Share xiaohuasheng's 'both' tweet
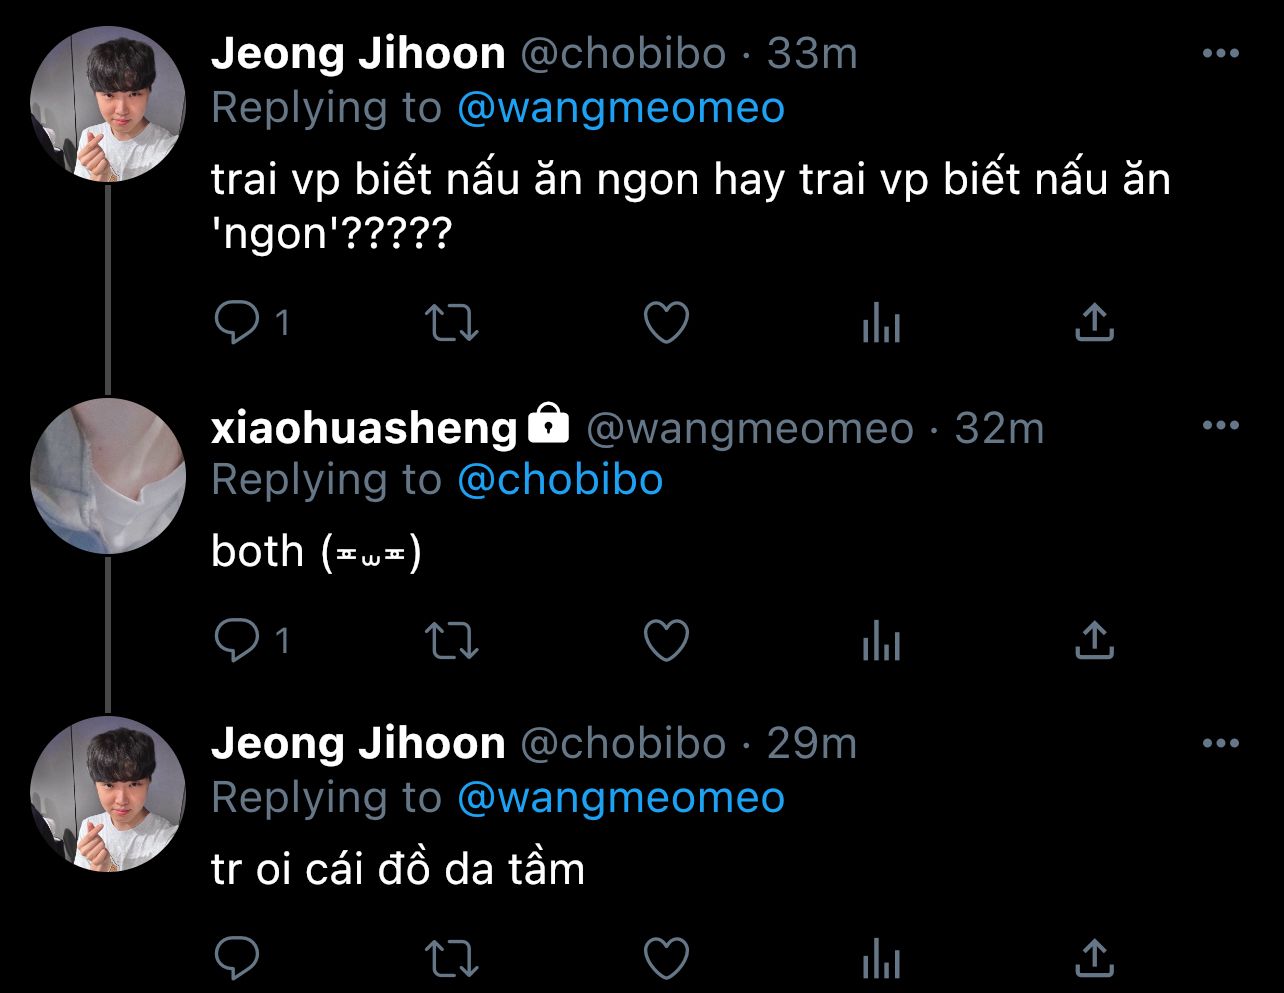1284x993 pixels. click(x=1095, y=640)
